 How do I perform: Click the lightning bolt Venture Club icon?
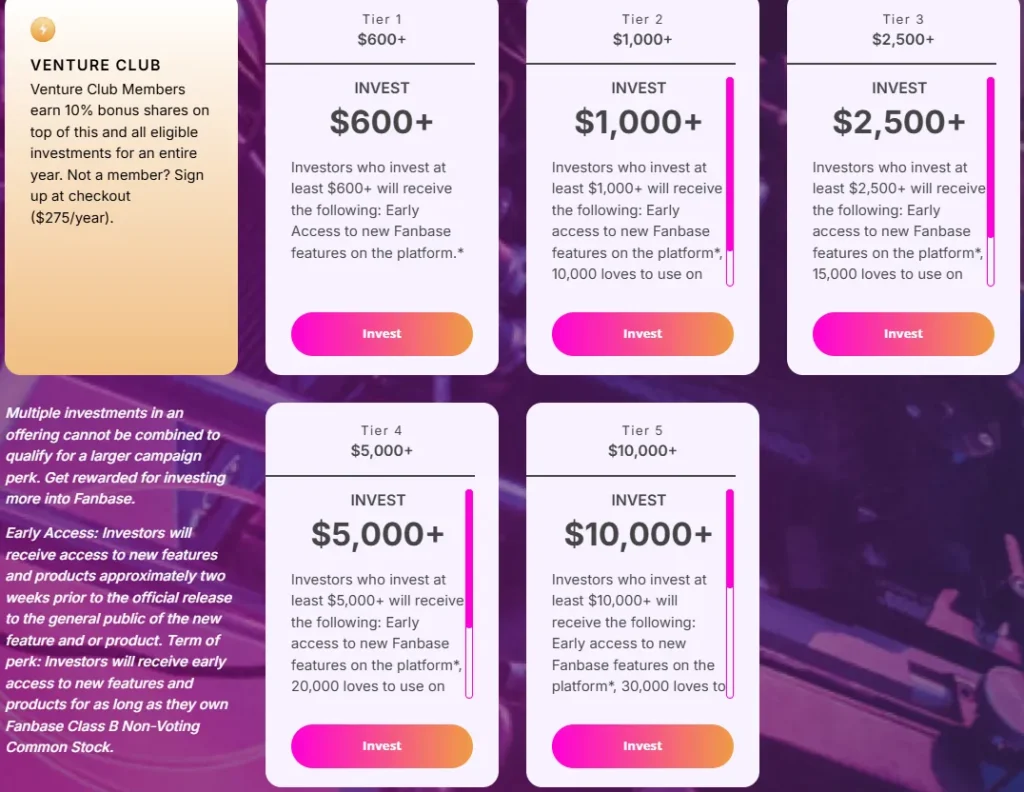click(x=42, y=30)
